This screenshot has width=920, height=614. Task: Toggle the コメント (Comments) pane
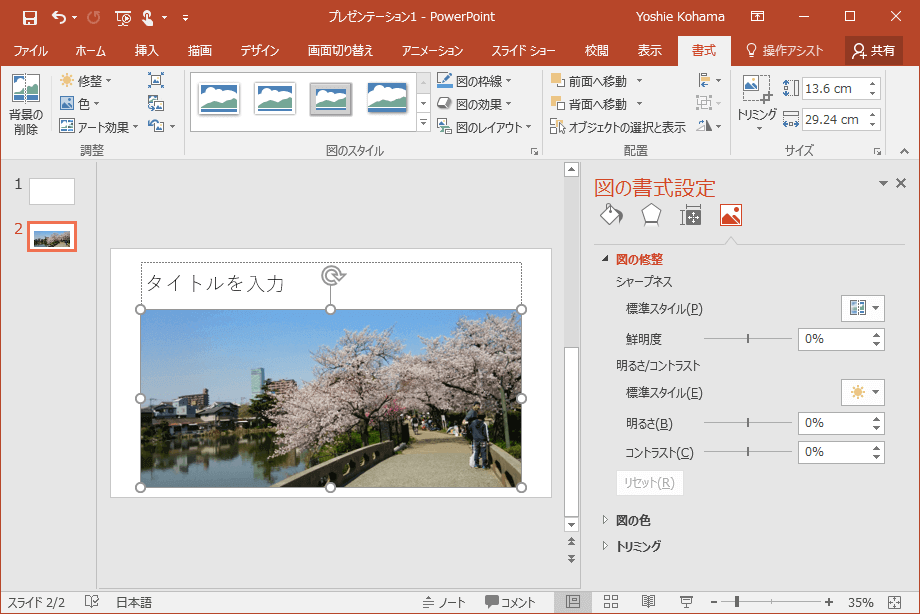point(511,602)
